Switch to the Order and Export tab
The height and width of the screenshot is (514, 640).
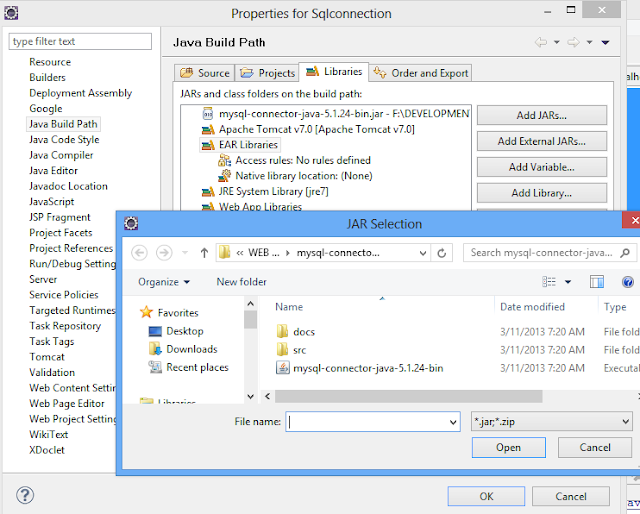point(421,73)
